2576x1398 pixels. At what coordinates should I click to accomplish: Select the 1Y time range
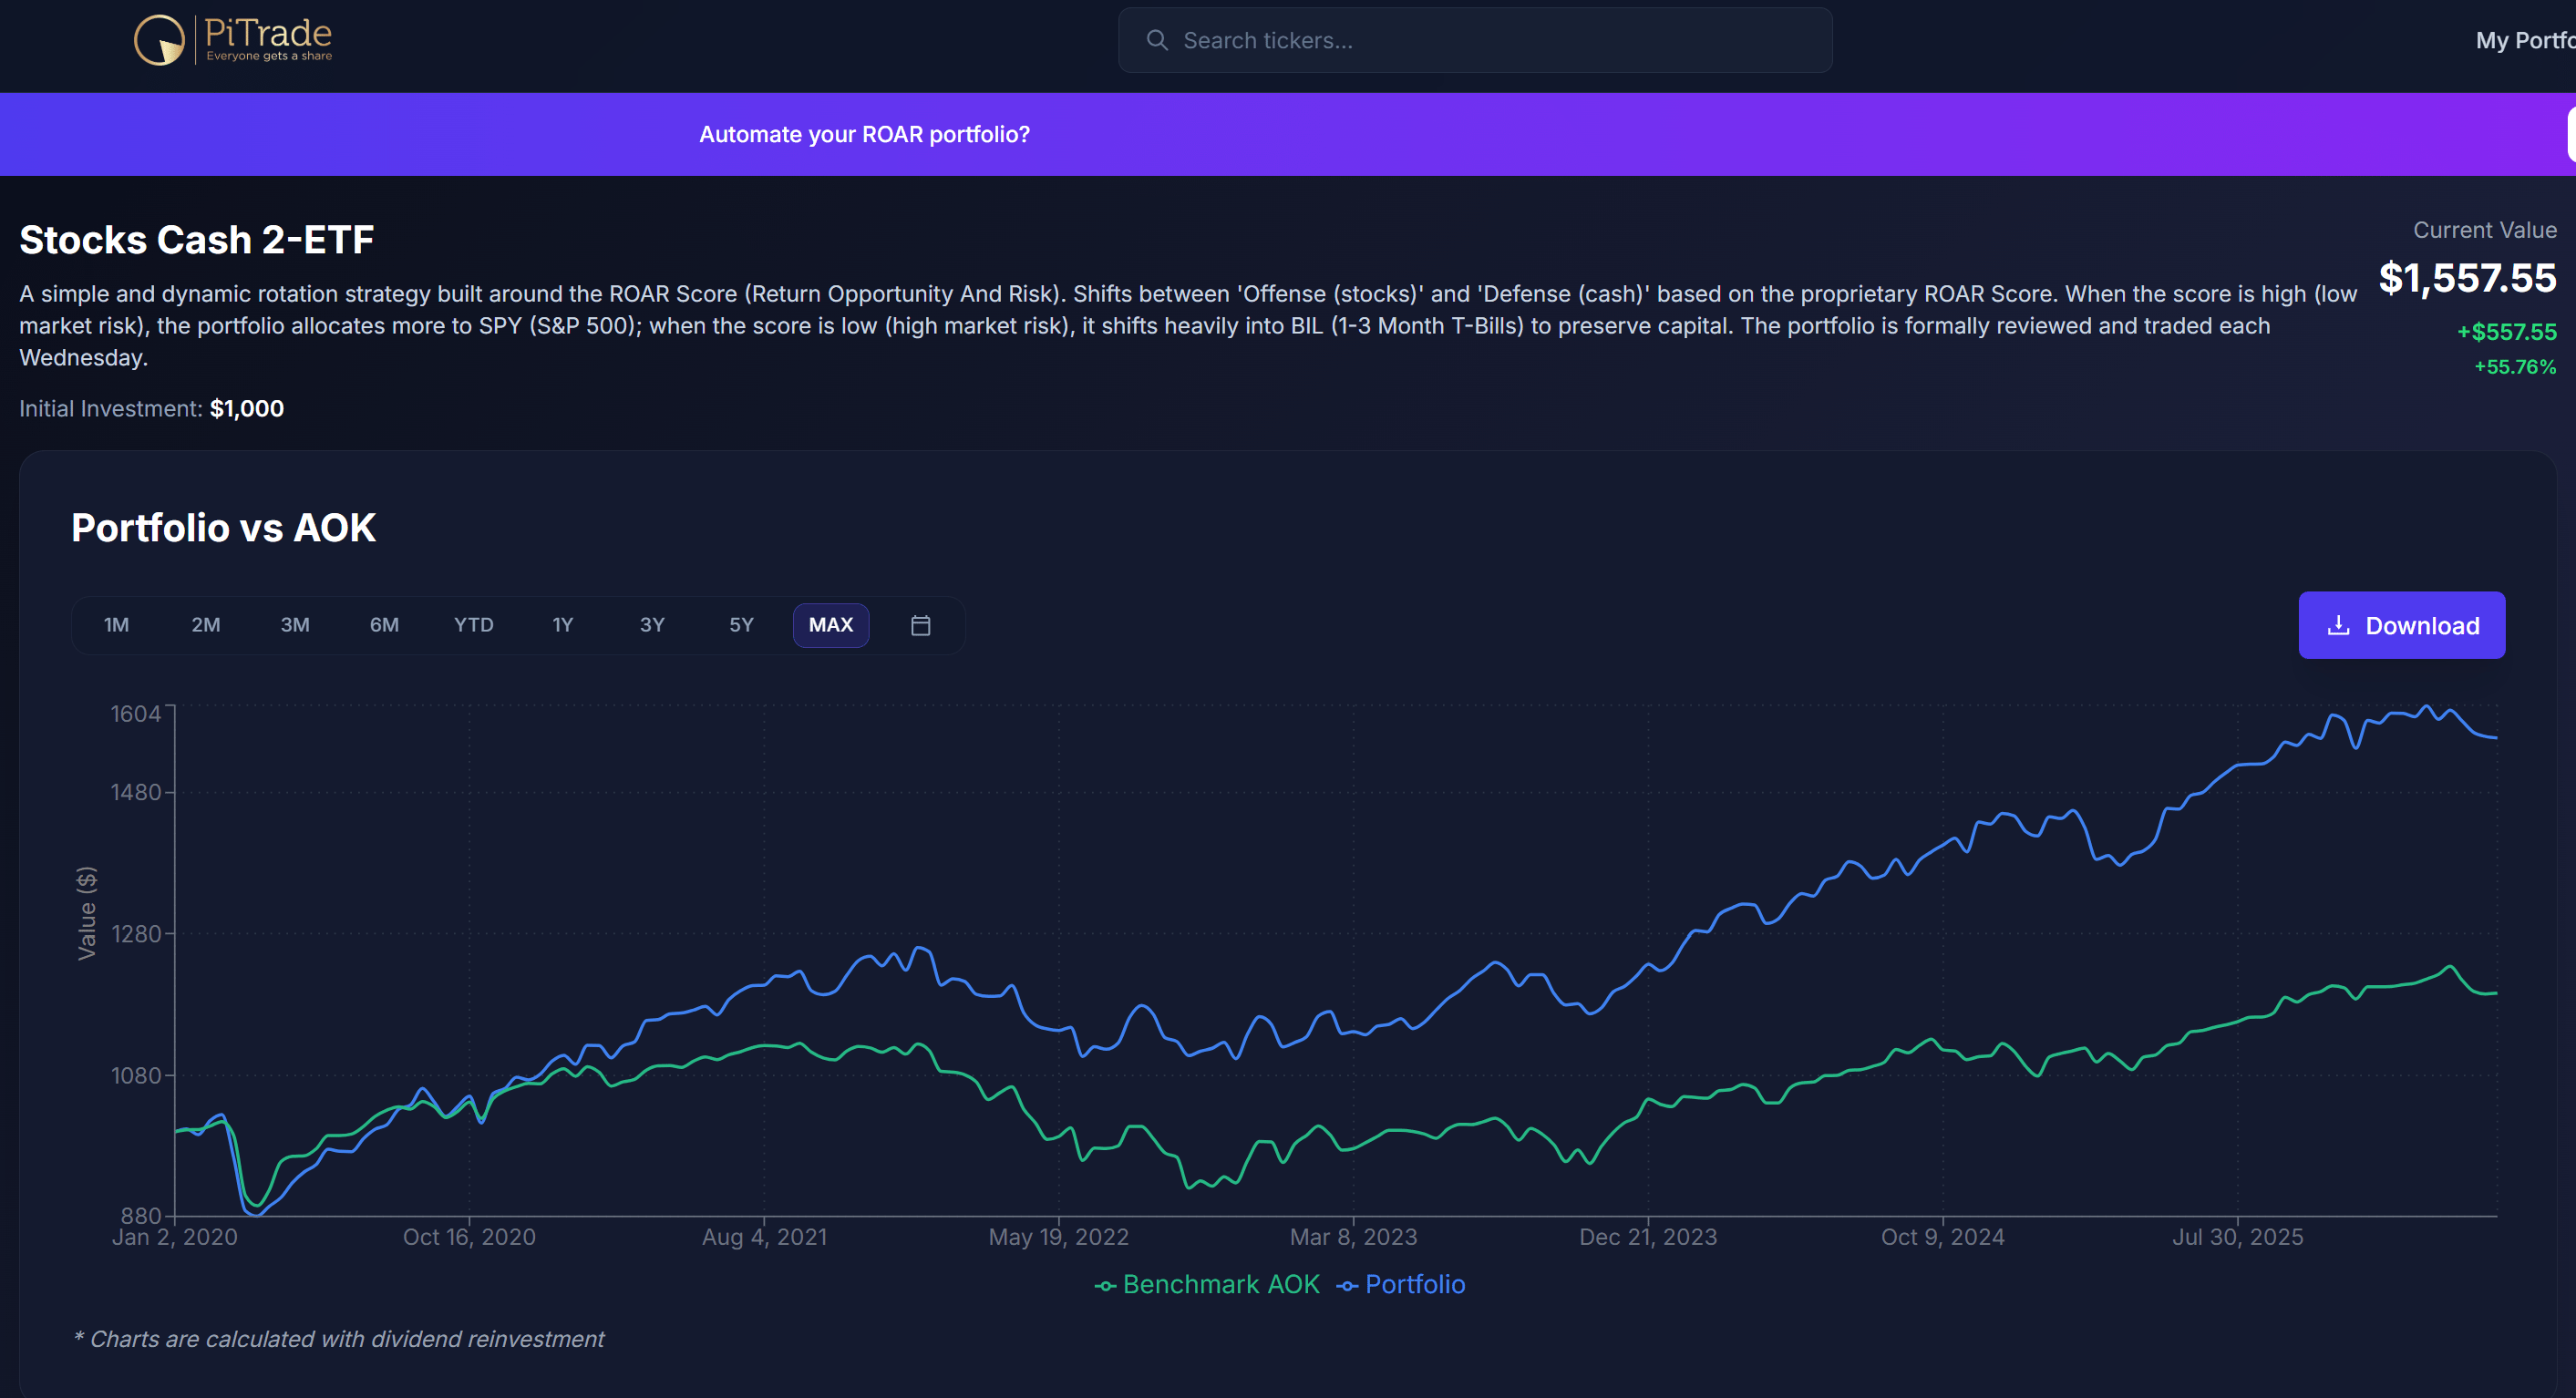563,625
